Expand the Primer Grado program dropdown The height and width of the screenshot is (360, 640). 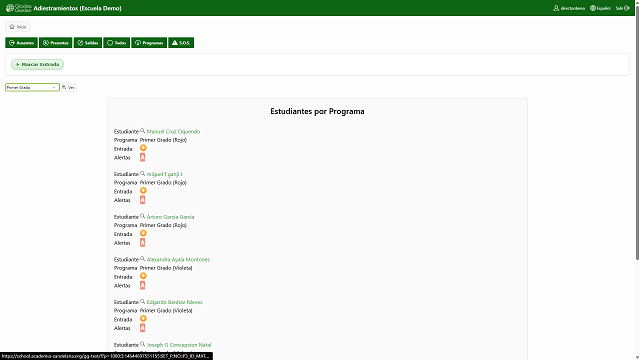click(32, 87)
